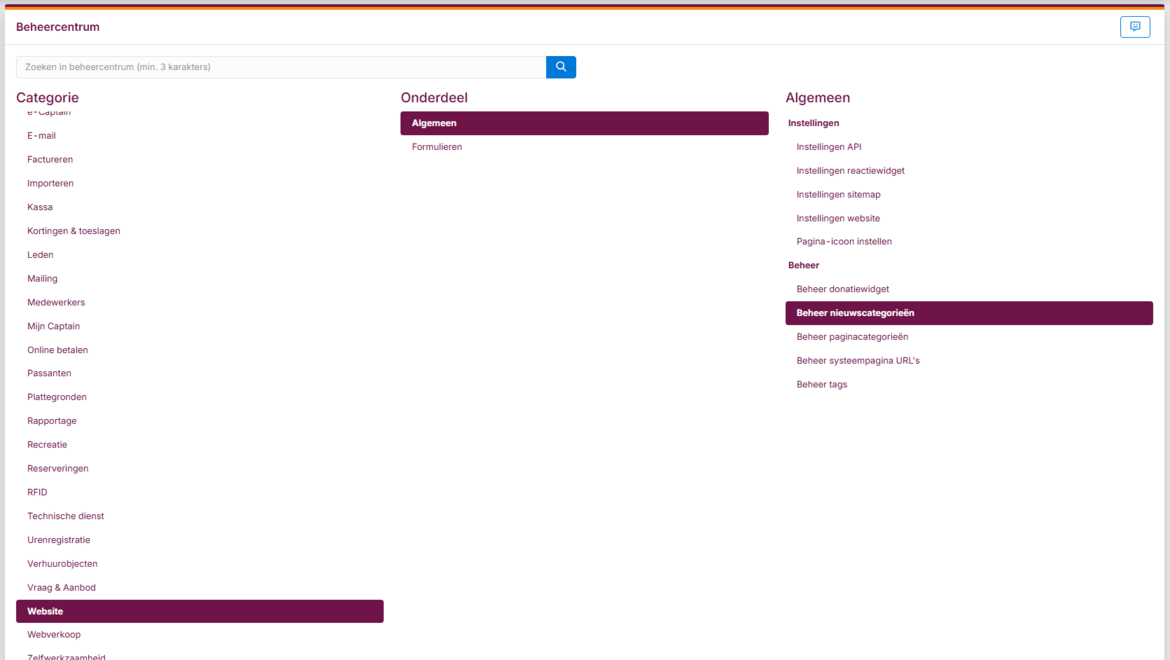The width and height of the screenshot is (1170, 660).
Task: Click Beheer tags
Action: [821, 385]
